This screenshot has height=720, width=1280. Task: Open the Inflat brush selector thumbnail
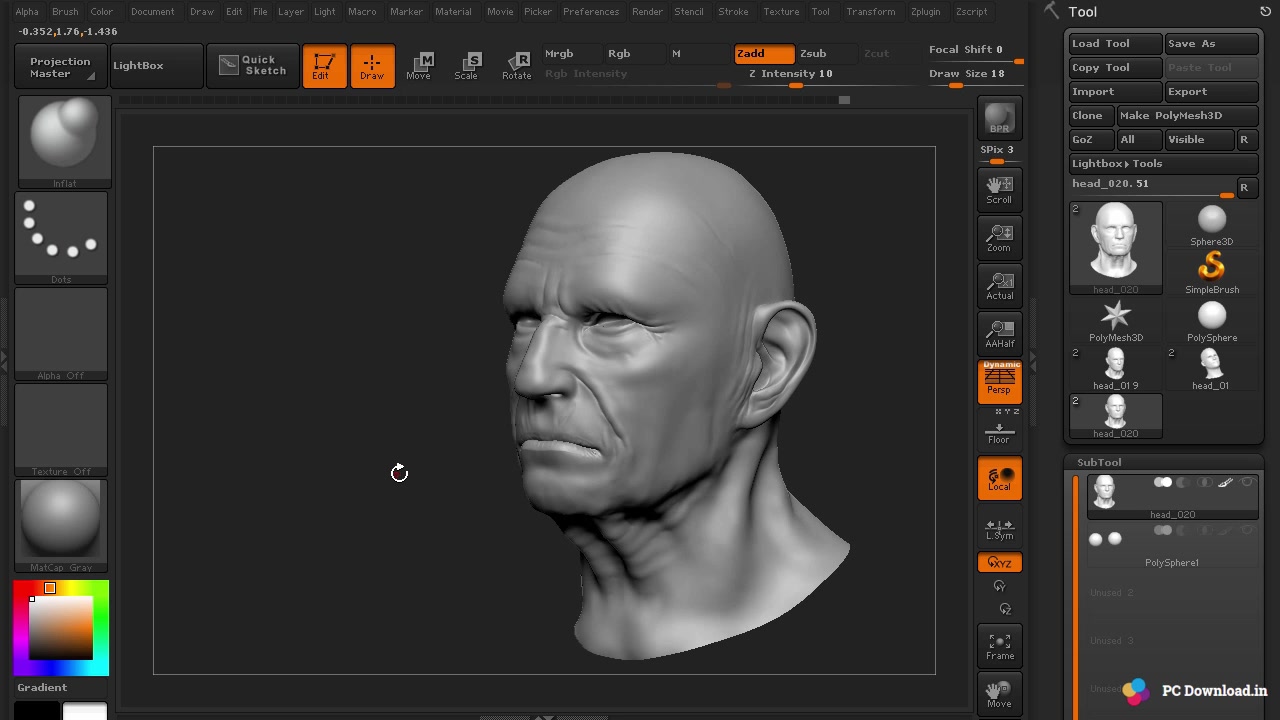[x=64, y=141]
